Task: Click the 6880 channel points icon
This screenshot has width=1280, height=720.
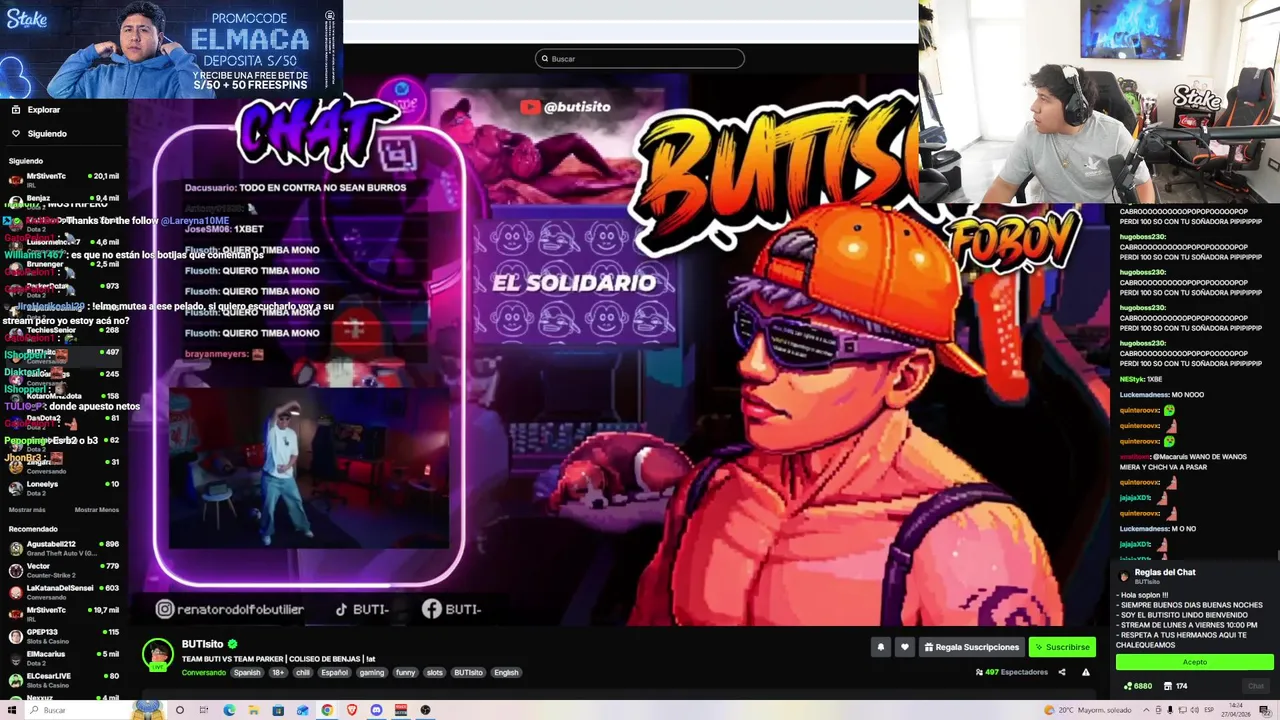Action: point(1138,686)
